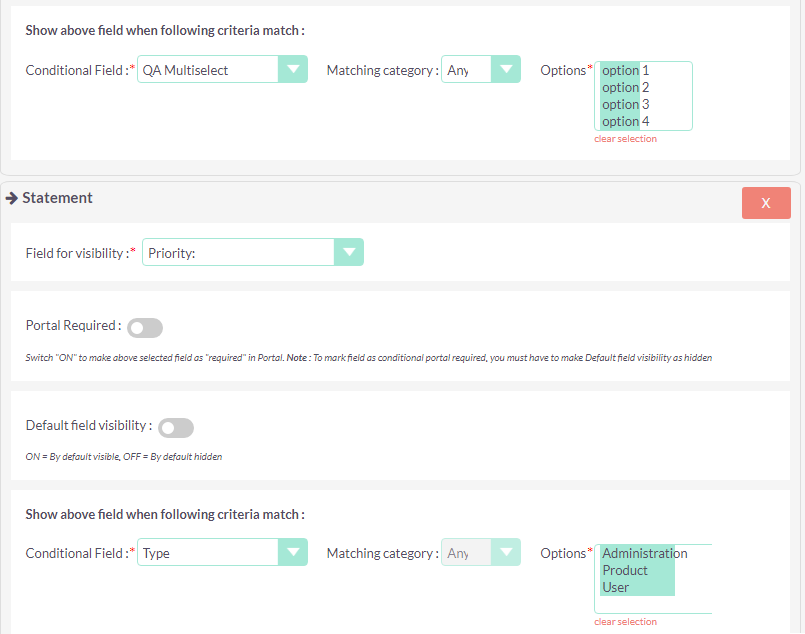Open the disabled lower Matching category dropdown
Screen dimensions: 805x634
[x=481, y=553]
